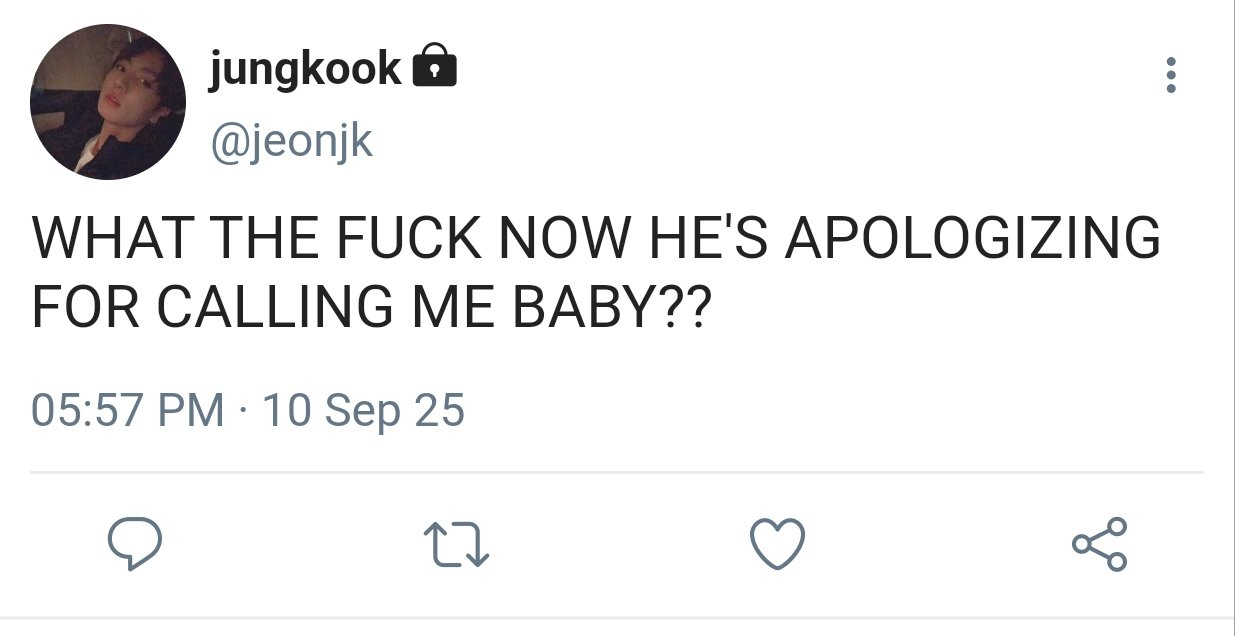
Task: Click the date 10 Sep 25
Action: [363, 410]
